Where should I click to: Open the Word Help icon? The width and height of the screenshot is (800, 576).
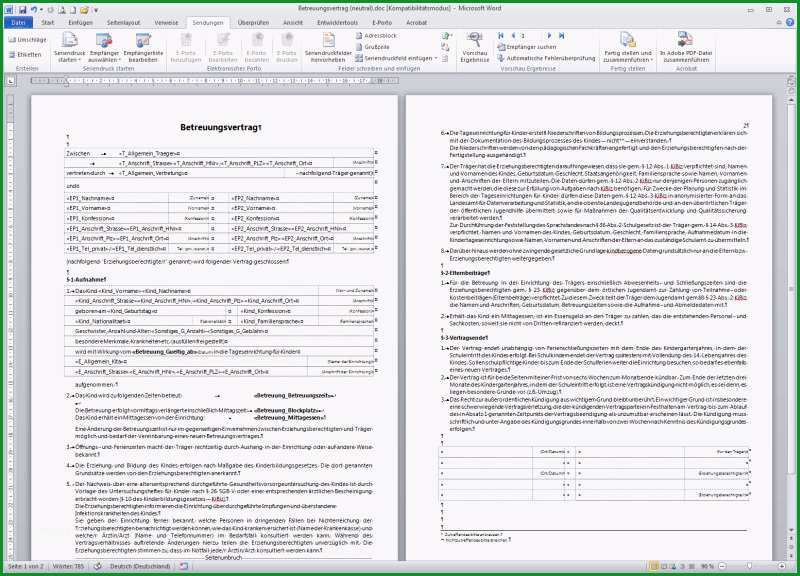tap(790, 22)
